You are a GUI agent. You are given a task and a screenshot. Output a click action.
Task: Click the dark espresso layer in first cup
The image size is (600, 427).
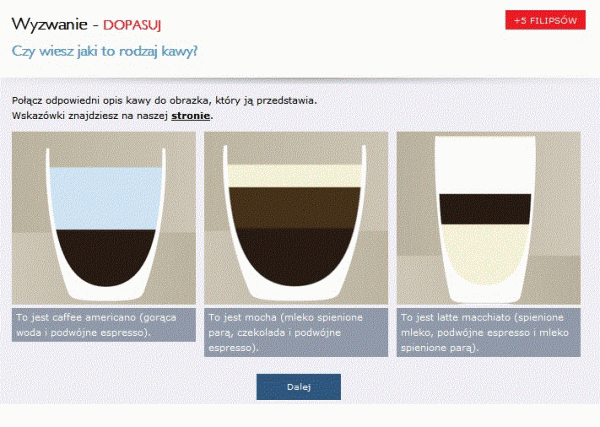tap(106, 256)
